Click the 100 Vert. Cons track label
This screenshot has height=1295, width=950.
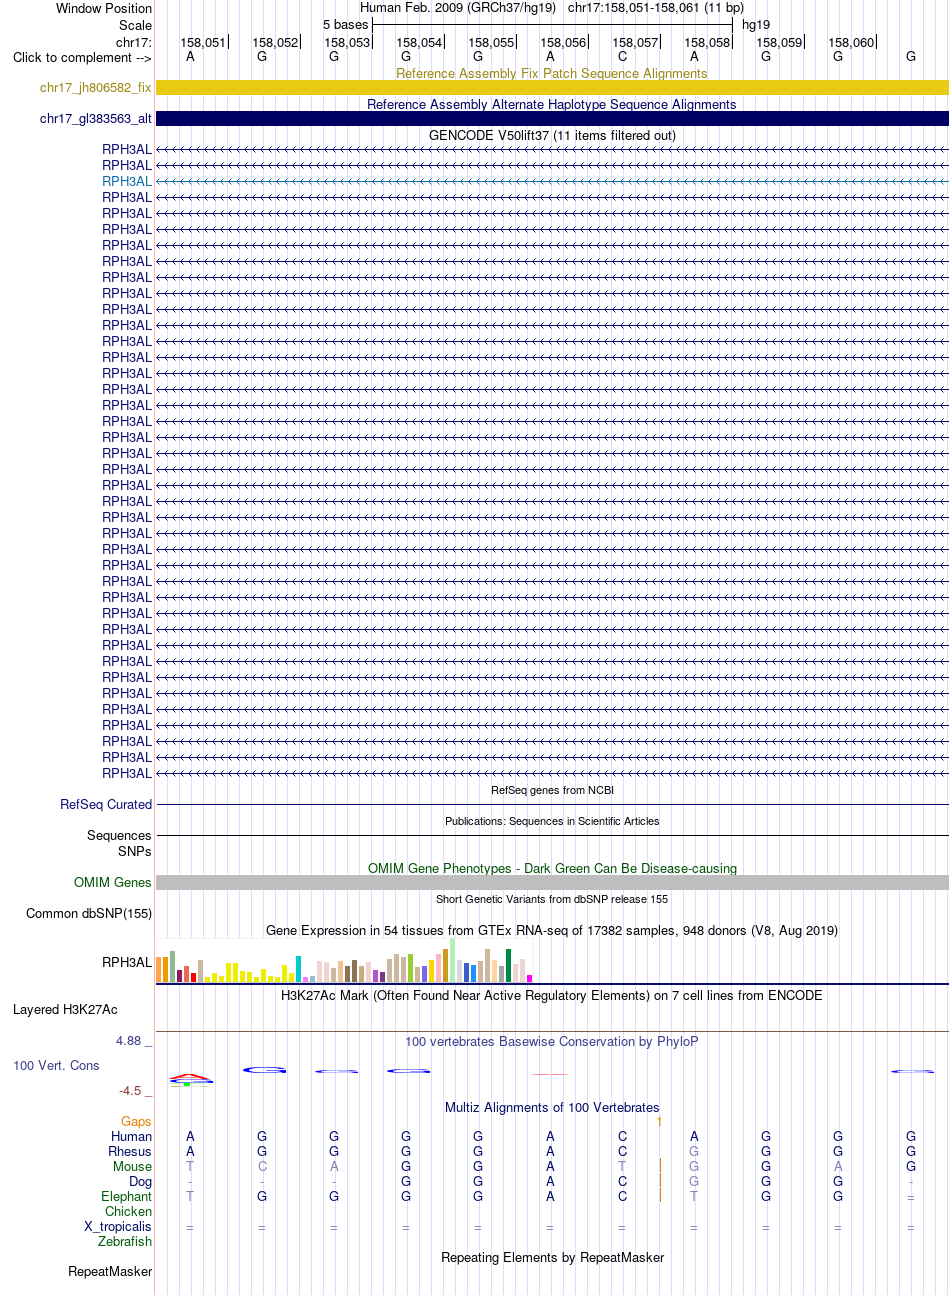point(56,1065)
